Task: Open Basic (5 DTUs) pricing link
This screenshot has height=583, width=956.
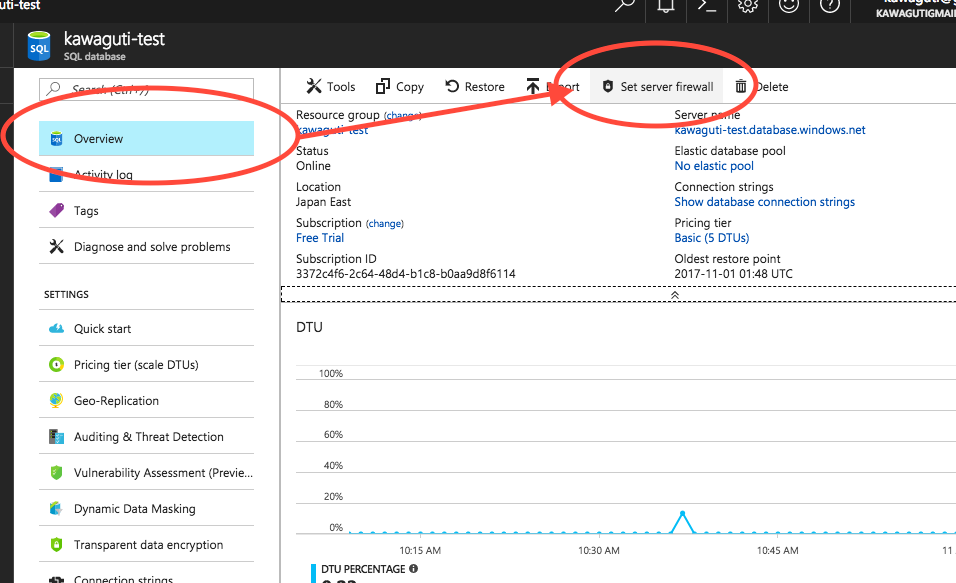Action: (x=712, y=238)
